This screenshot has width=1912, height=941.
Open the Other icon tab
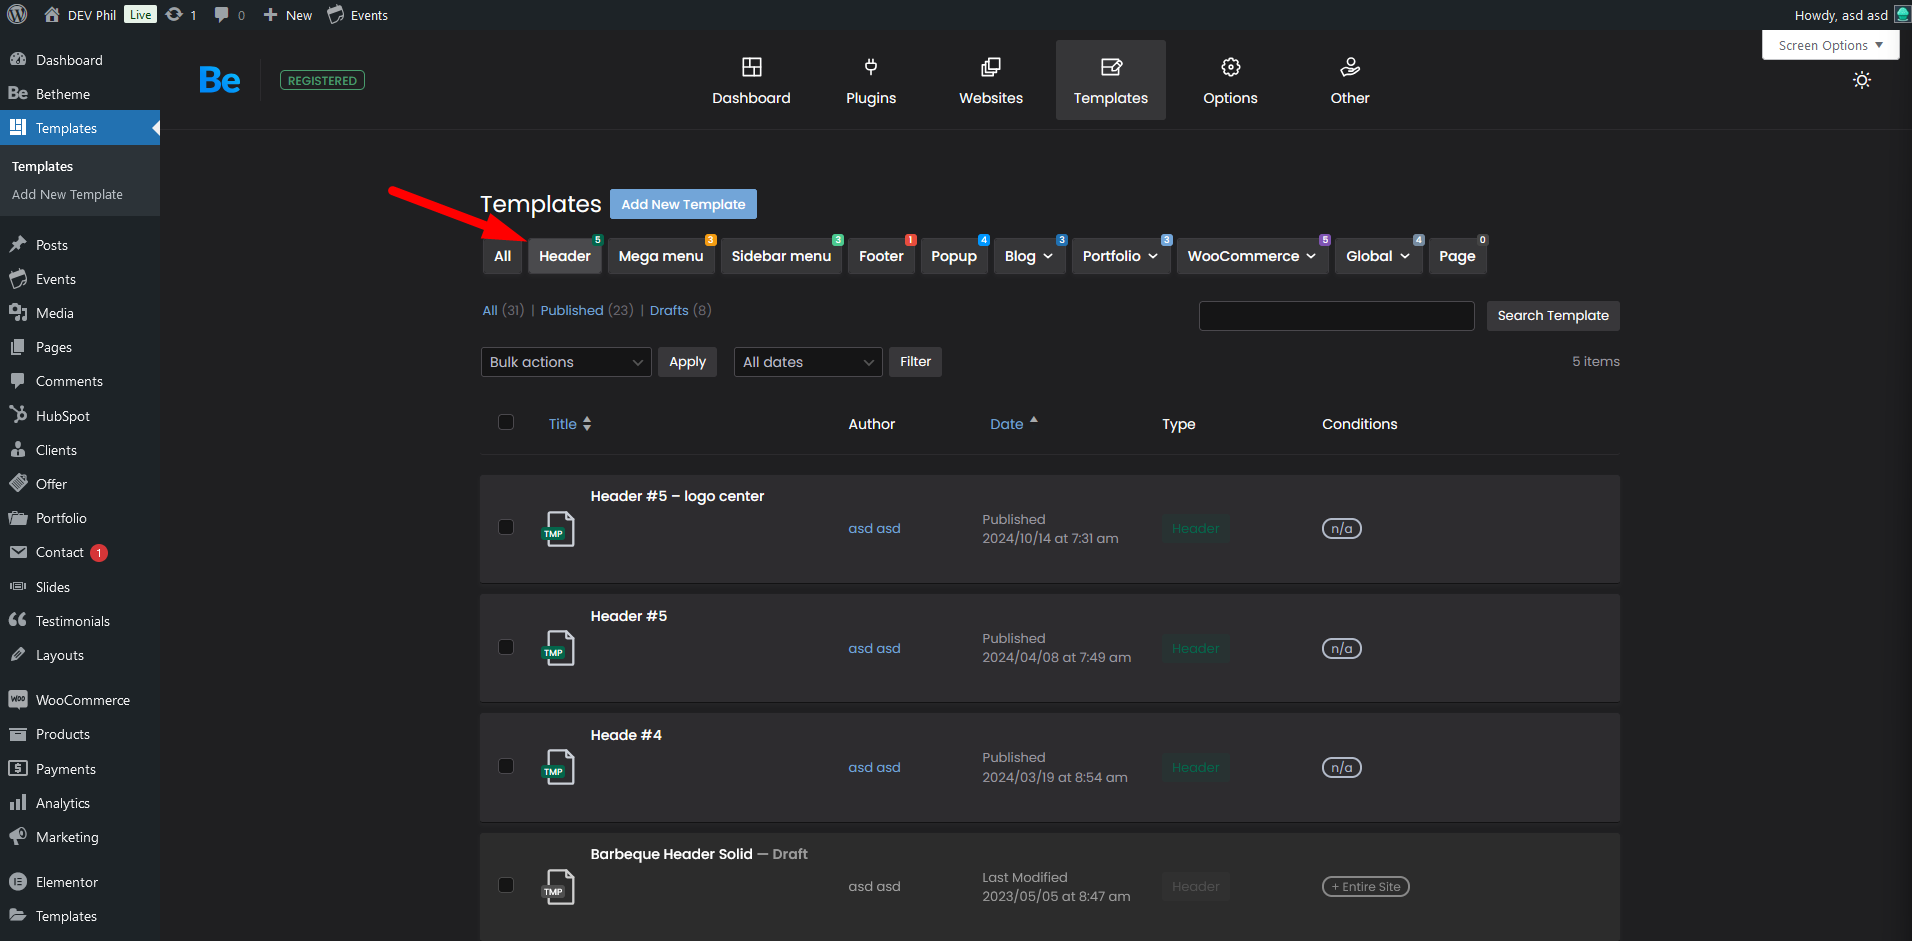(1350, 67)
